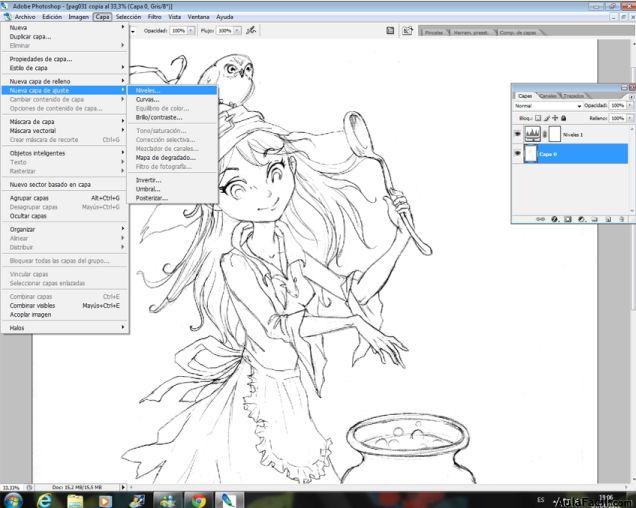Click Relleno value field

pyautogui.click(x=617, y=118)
